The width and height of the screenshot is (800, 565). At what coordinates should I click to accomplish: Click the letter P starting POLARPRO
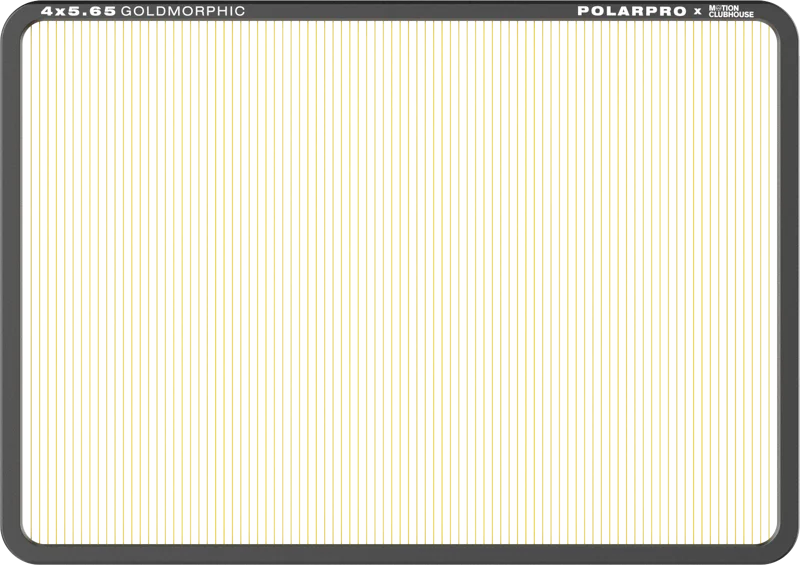pyautogui.click(x=583, y=11)
